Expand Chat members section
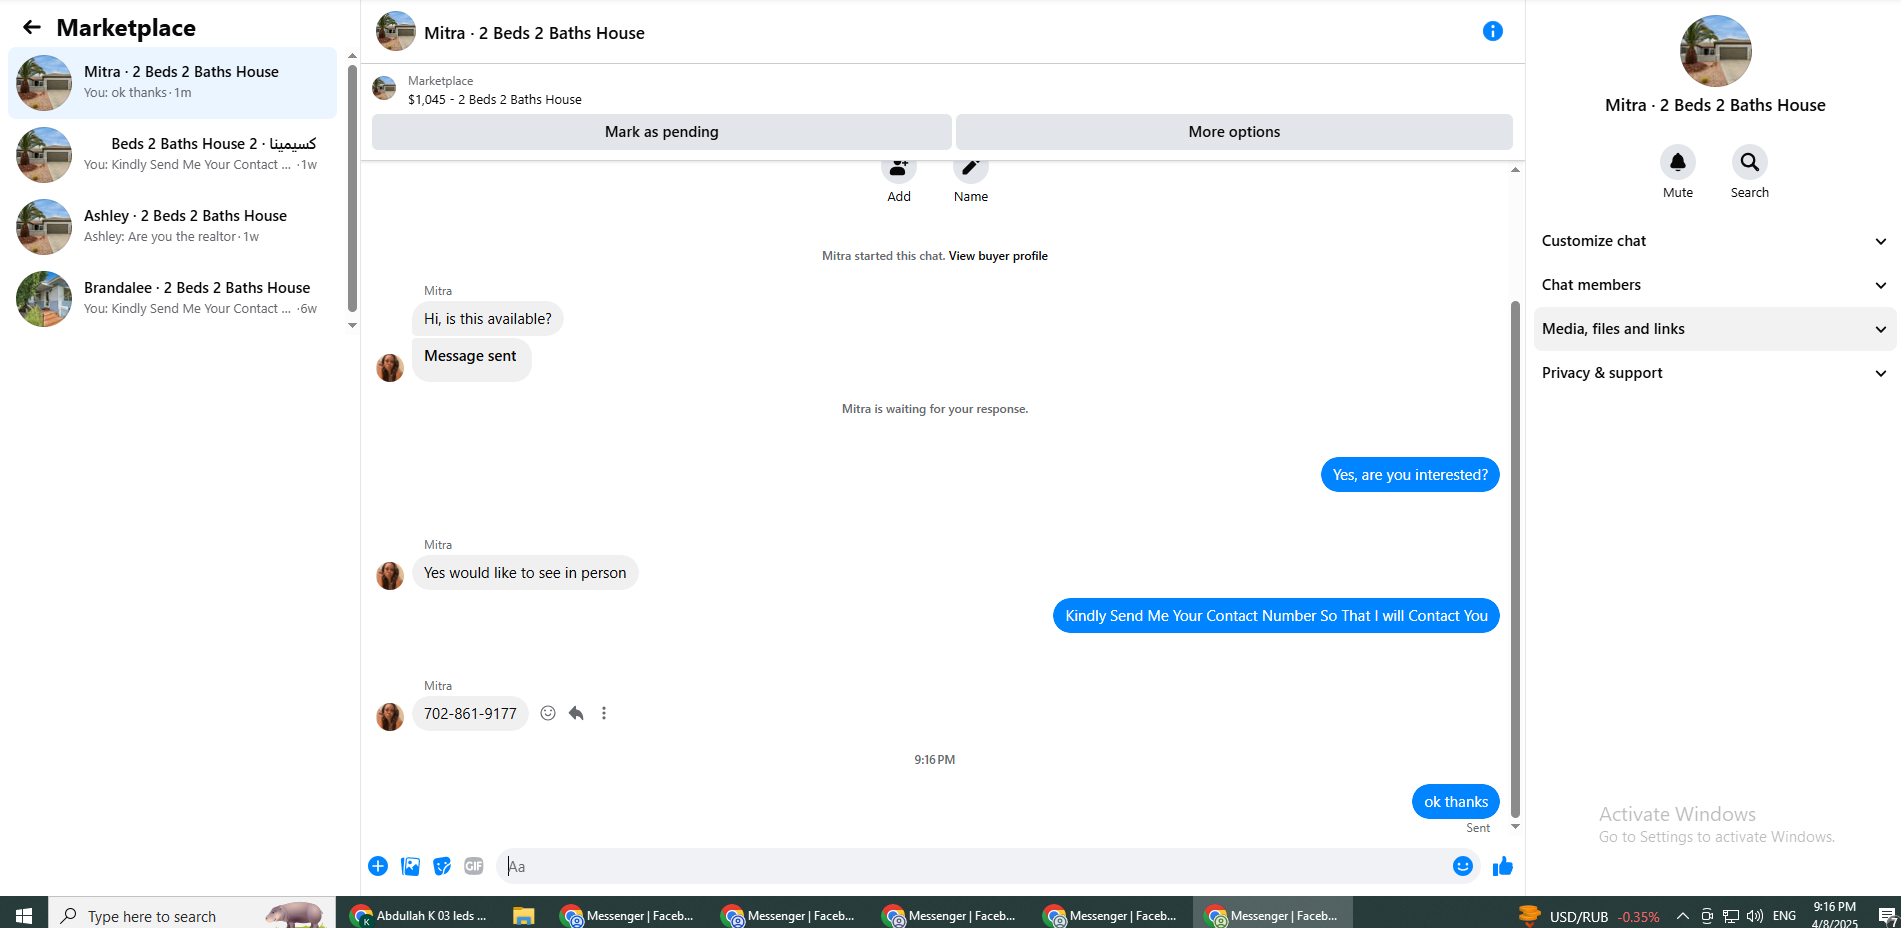This screenshot has height=928, width=1901. click(x=1714, y=285)
